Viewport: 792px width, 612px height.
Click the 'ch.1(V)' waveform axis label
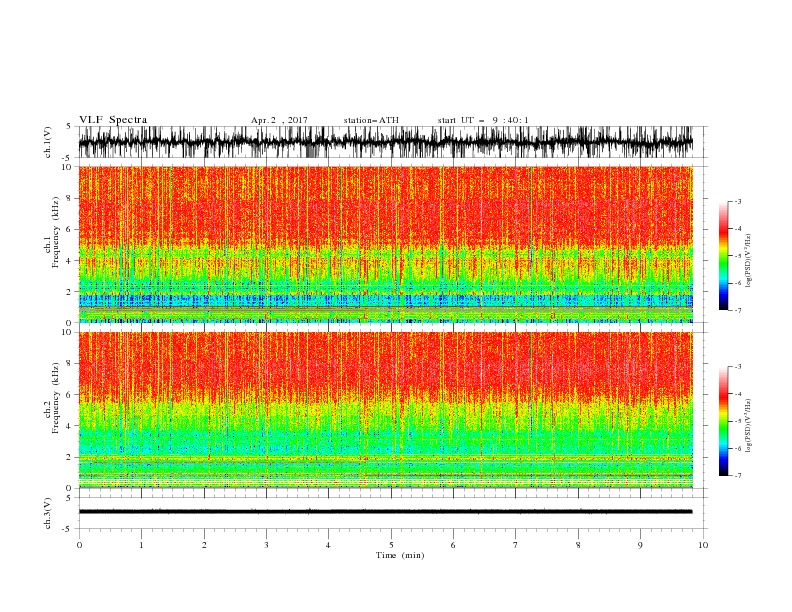coord(47,142)
